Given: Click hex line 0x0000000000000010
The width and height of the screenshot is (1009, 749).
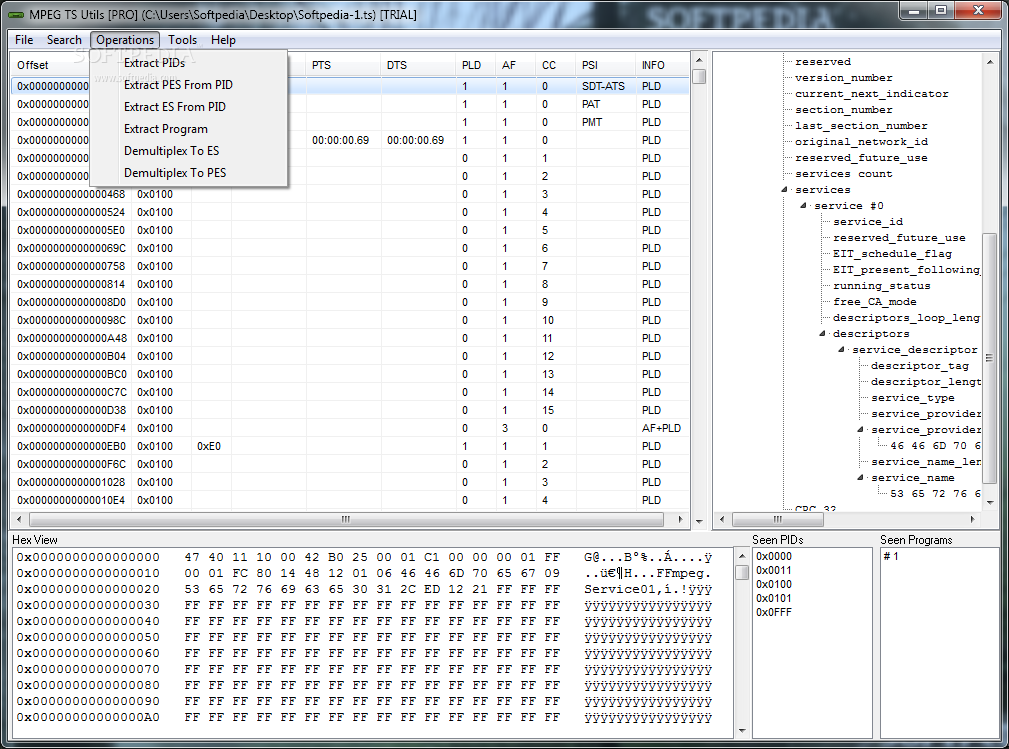Looking at the screenshot, I should tap(364, 573).
